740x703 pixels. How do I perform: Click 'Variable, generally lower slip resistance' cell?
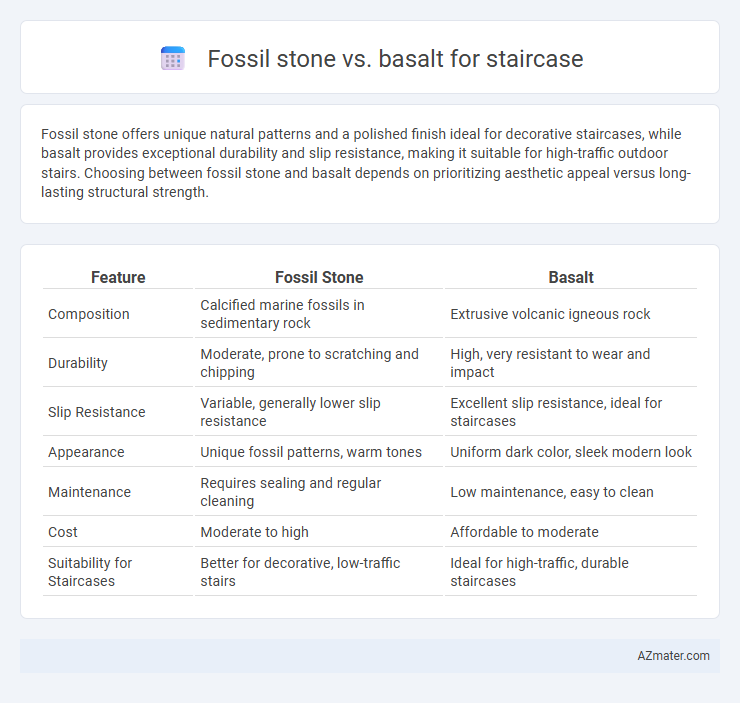click(x=319, y=412)
